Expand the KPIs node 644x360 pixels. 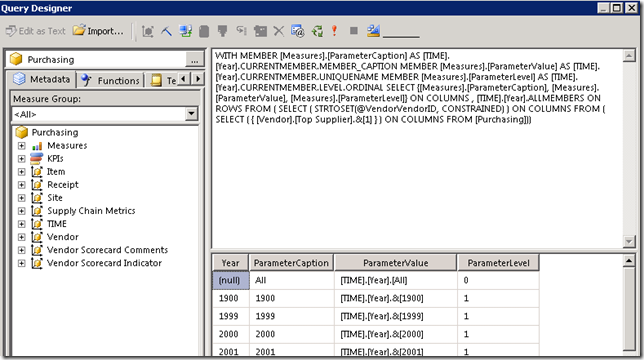(21, 159)
